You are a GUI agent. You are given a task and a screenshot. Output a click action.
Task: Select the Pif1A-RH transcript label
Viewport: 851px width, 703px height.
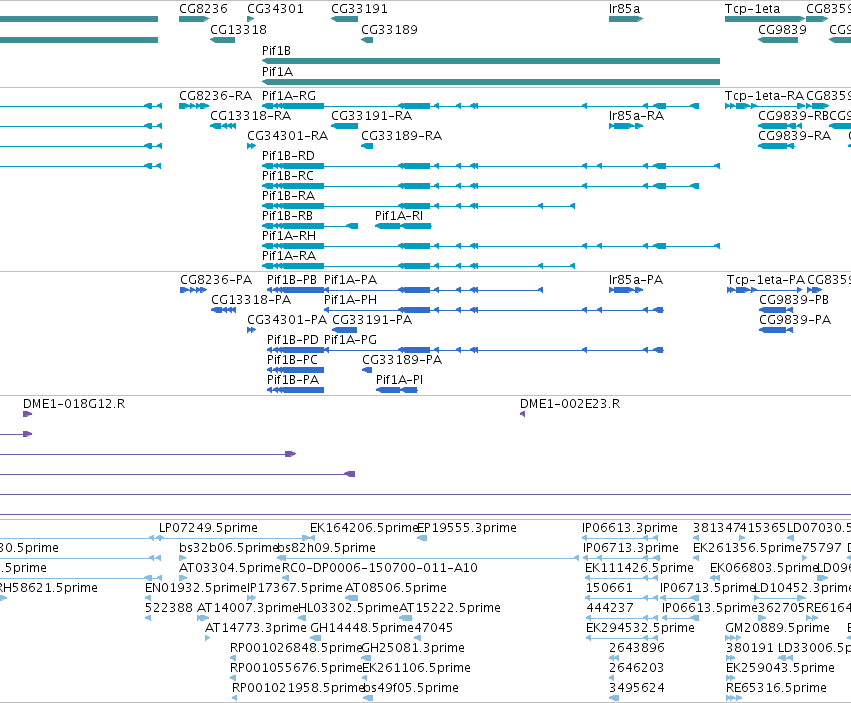coord(289,236)
